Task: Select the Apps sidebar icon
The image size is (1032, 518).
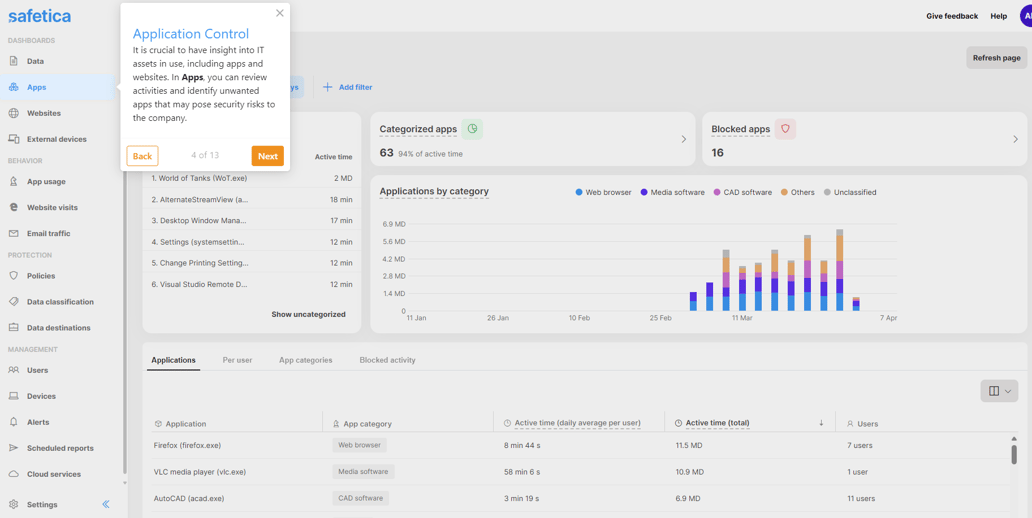Action: tap(13, 87)
